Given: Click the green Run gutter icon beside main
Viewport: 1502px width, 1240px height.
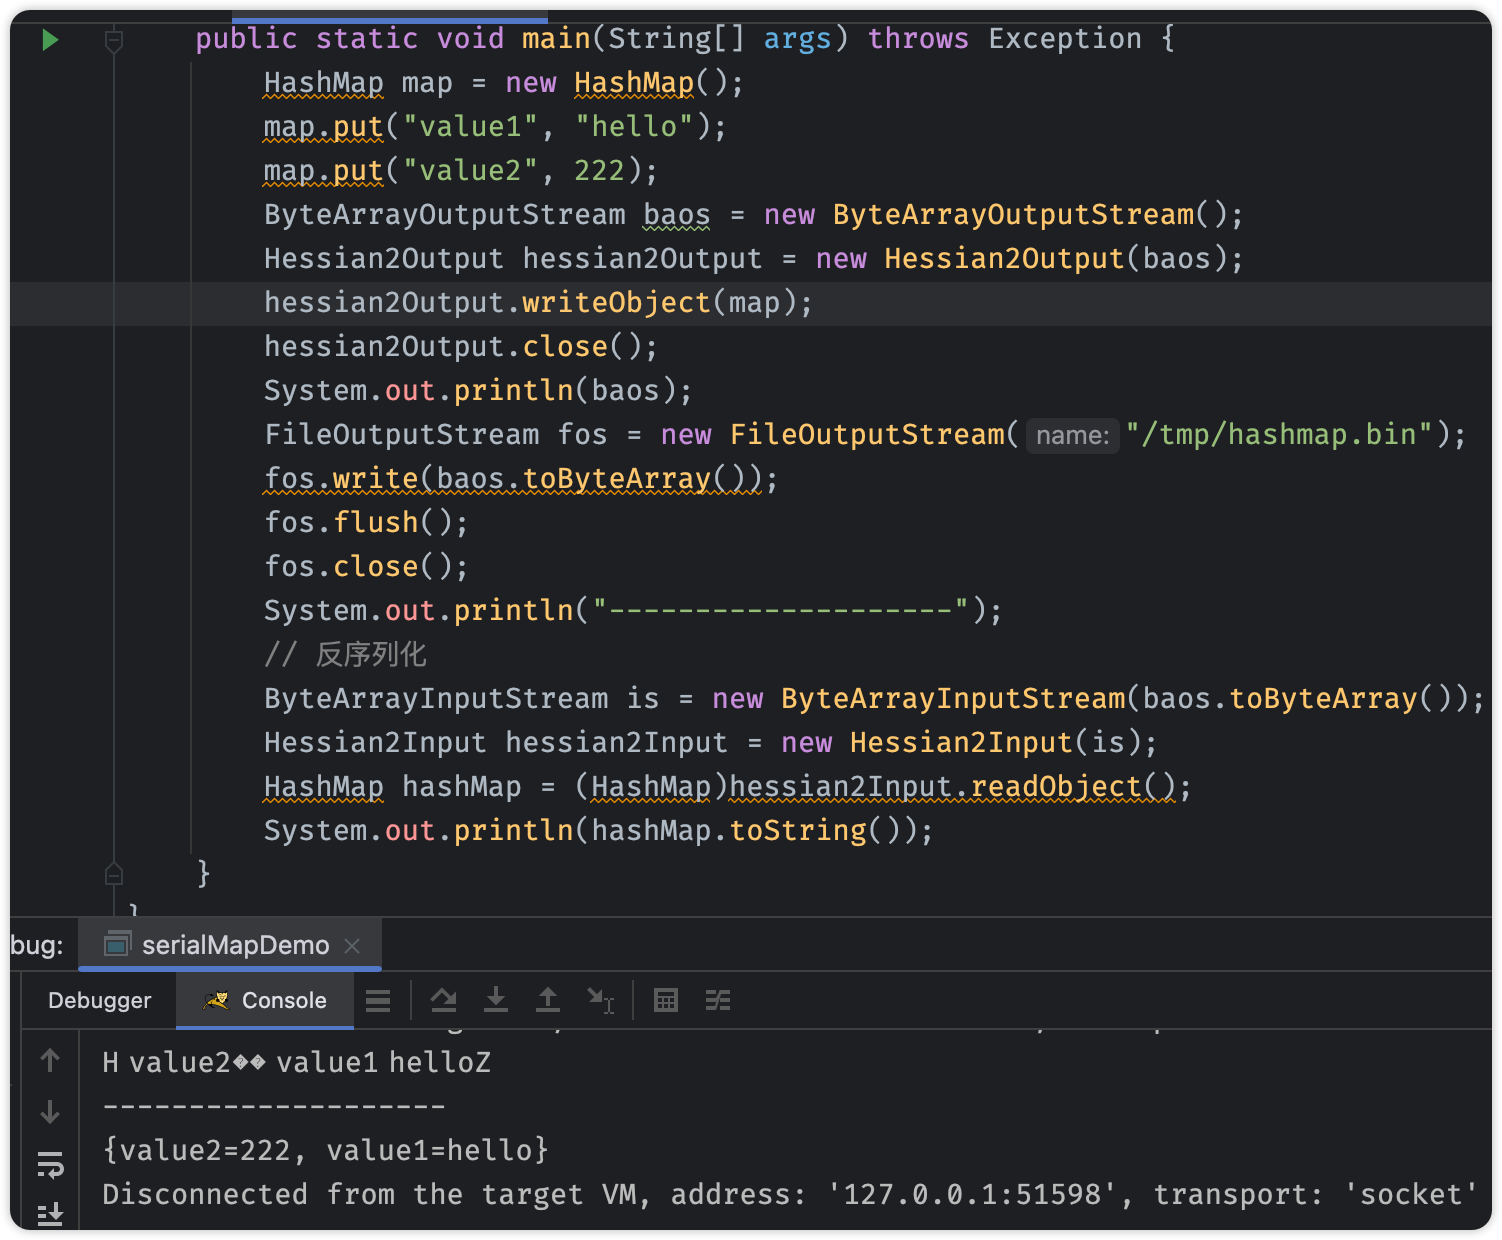Looking at the screenshot, I should [x=50, y=40].
